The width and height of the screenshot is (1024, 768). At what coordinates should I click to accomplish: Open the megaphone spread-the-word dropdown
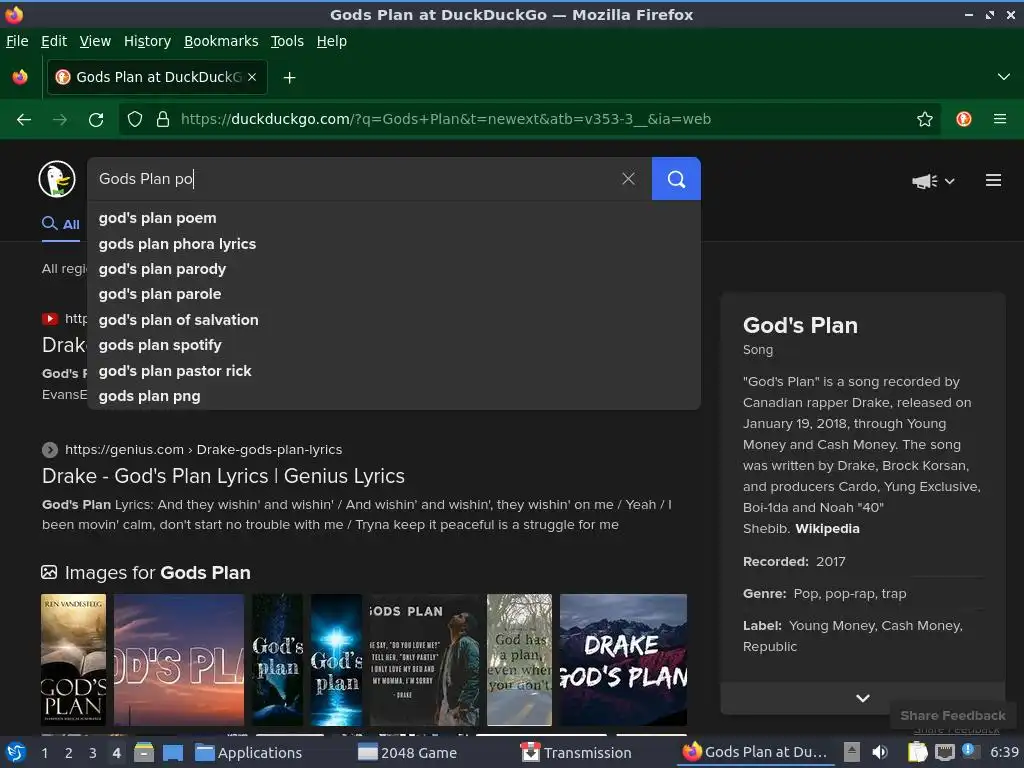click(933, 181)
